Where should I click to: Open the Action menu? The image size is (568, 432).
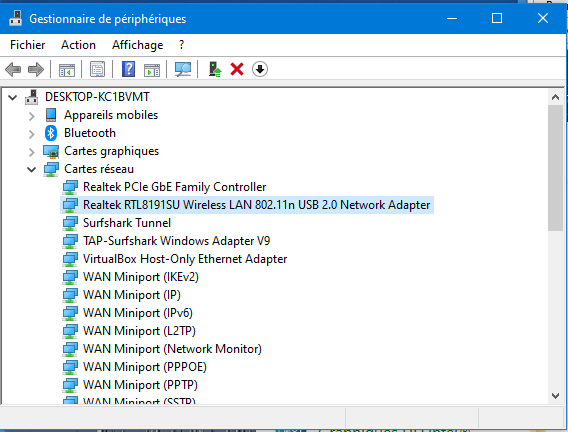tap(78, 45)
